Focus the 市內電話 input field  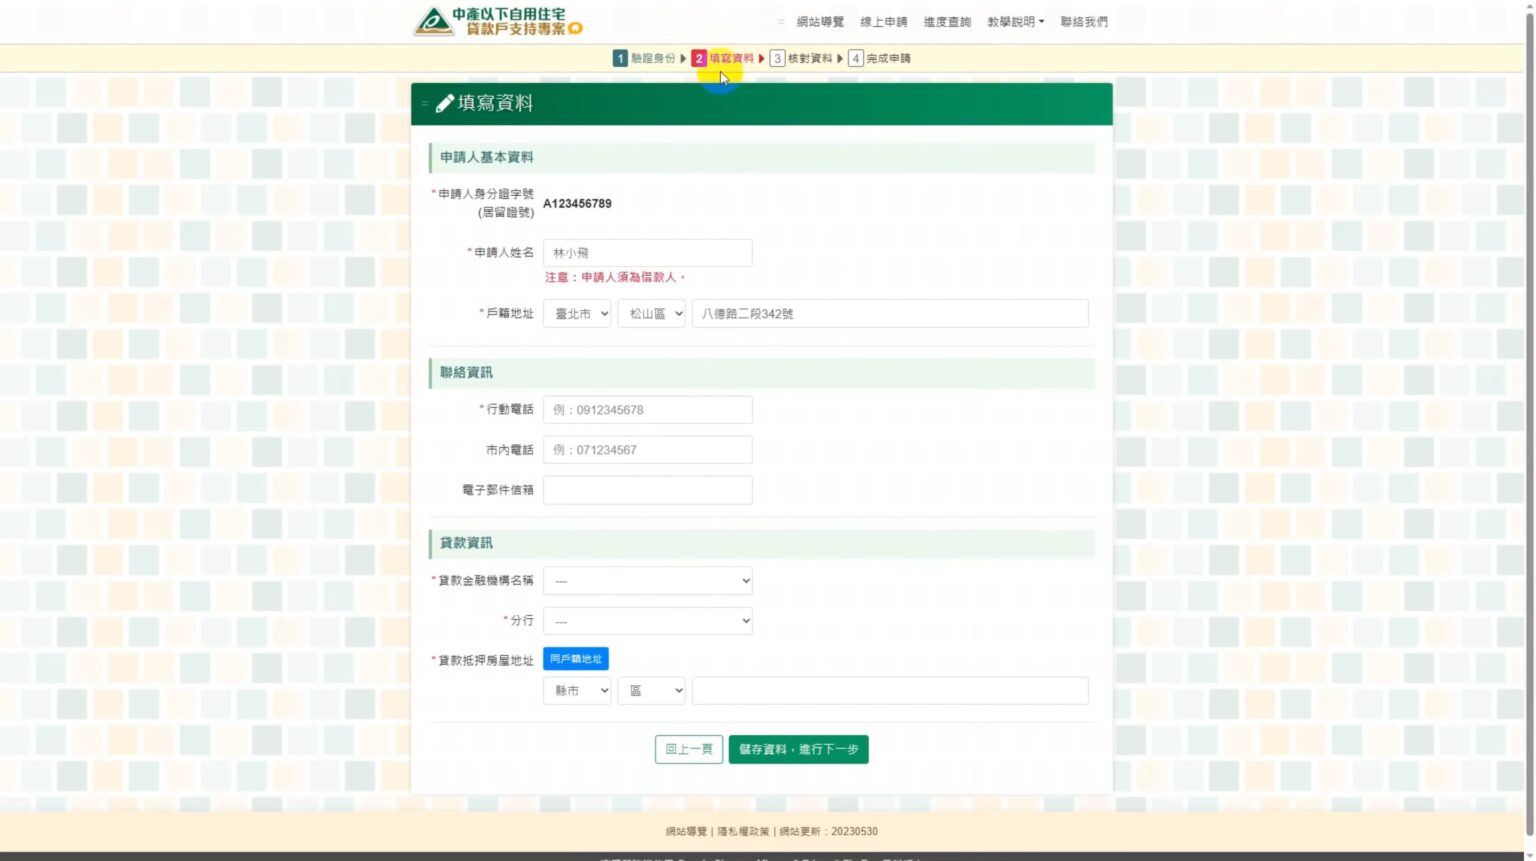coord(647,450)
